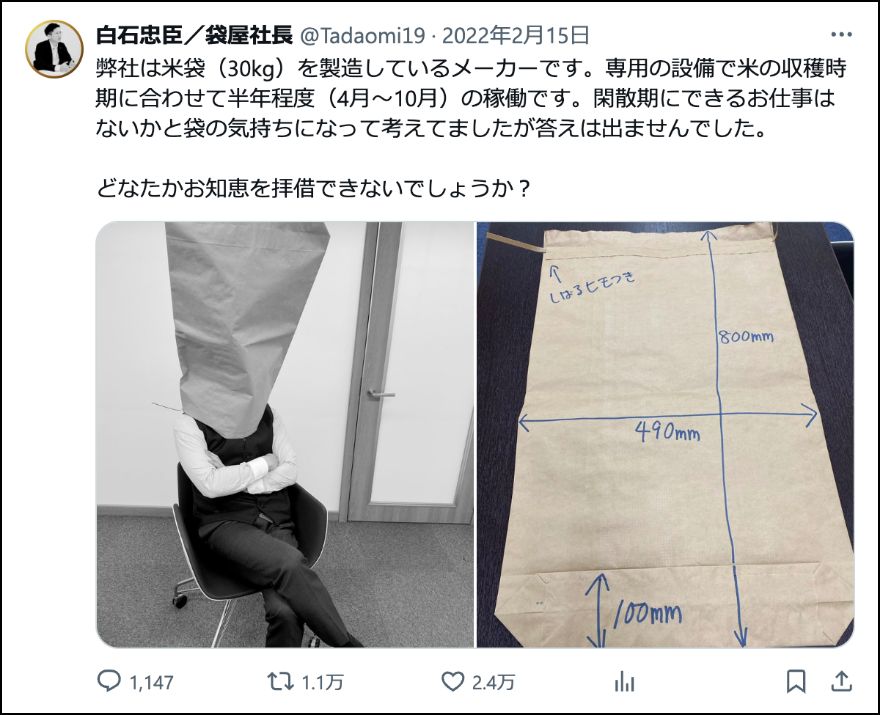880x715 pixels.
Task: Like the tweet with the heart icon
Action: pos(452,682)
